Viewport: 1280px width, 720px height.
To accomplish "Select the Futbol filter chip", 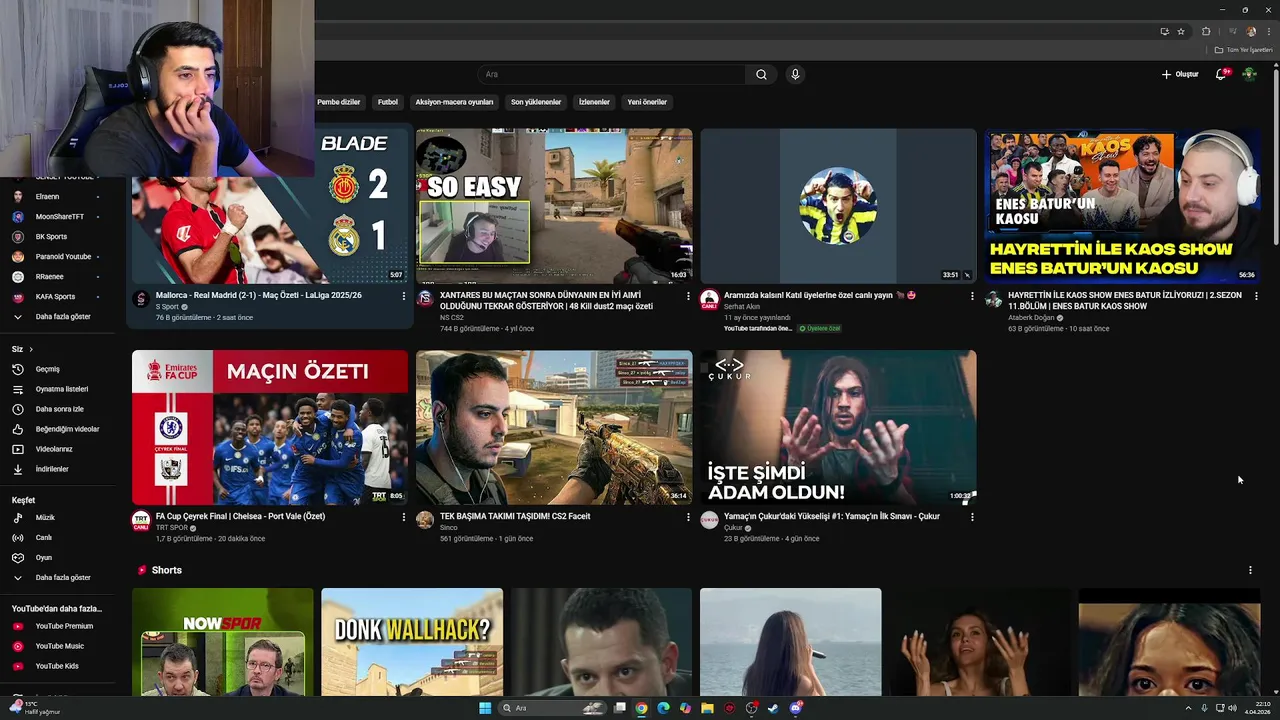I will pyautogui.click(x=388, y=102).
